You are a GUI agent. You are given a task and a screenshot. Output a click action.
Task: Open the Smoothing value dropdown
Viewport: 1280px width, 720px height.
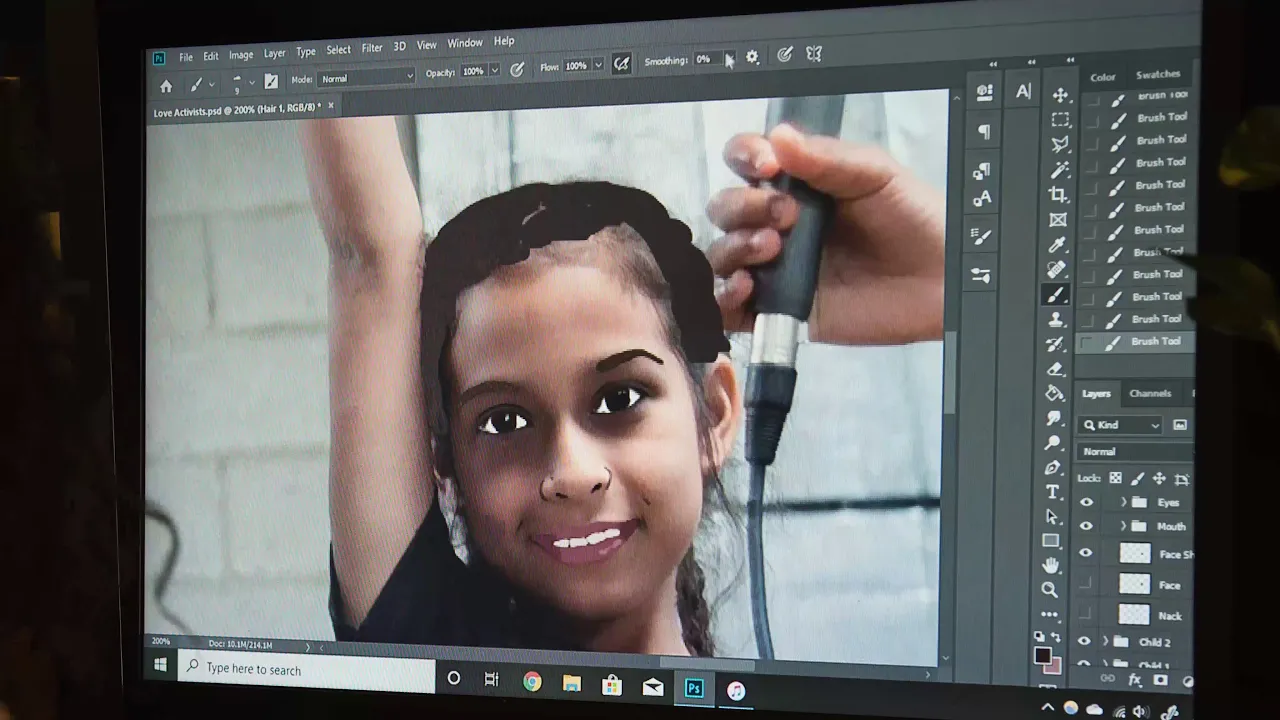coord(729,59)
